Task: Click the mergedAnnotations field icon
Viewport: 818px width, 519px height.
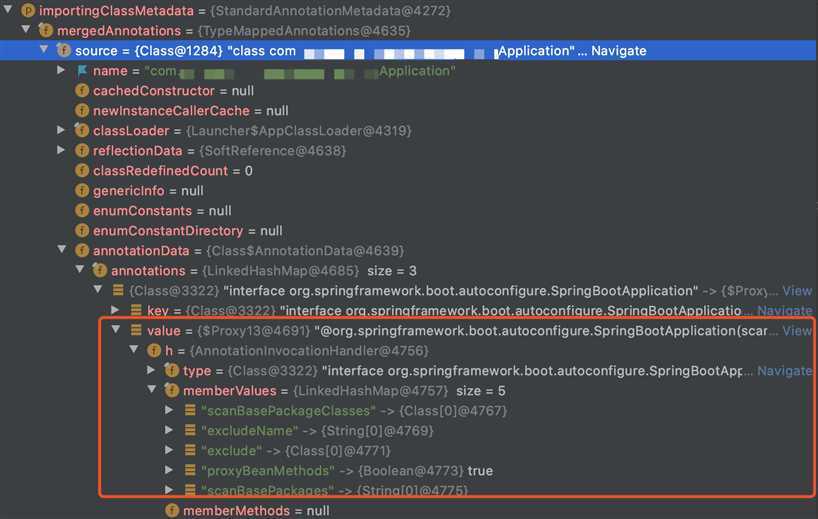Action: coord(46,30)
